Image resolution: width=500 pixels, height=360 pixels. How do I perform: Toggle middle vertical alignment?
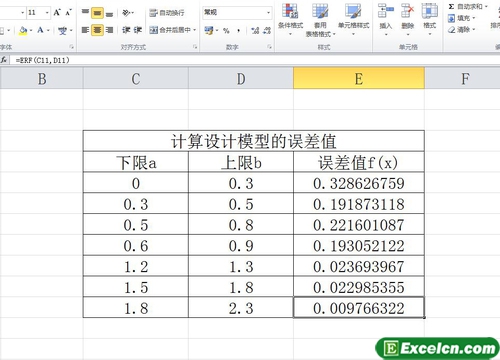[97, 13]
